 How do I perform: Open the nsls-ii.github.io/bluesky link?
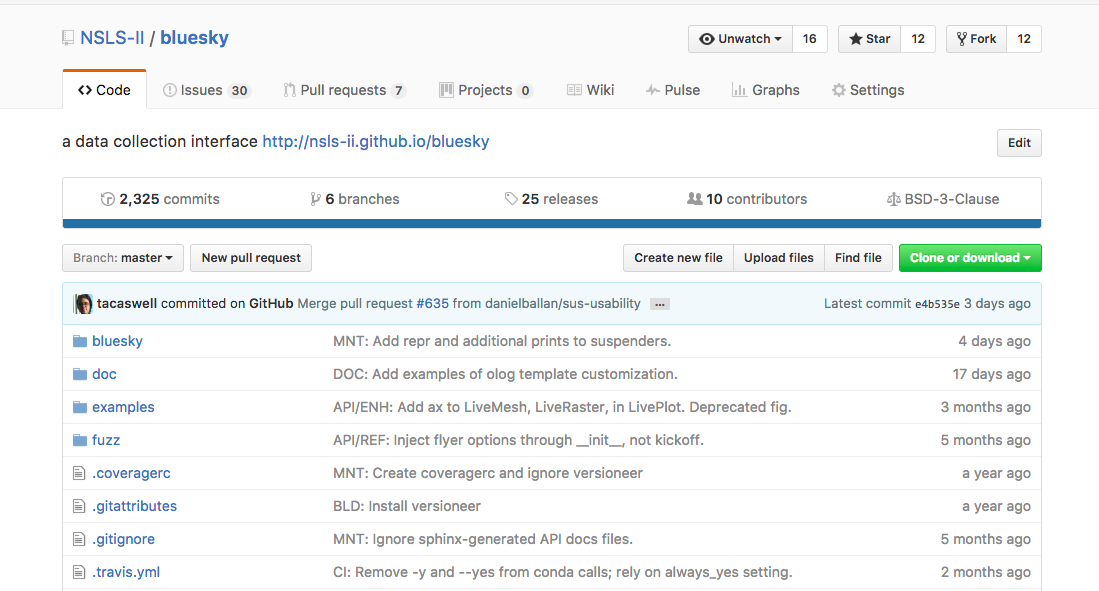375,141
